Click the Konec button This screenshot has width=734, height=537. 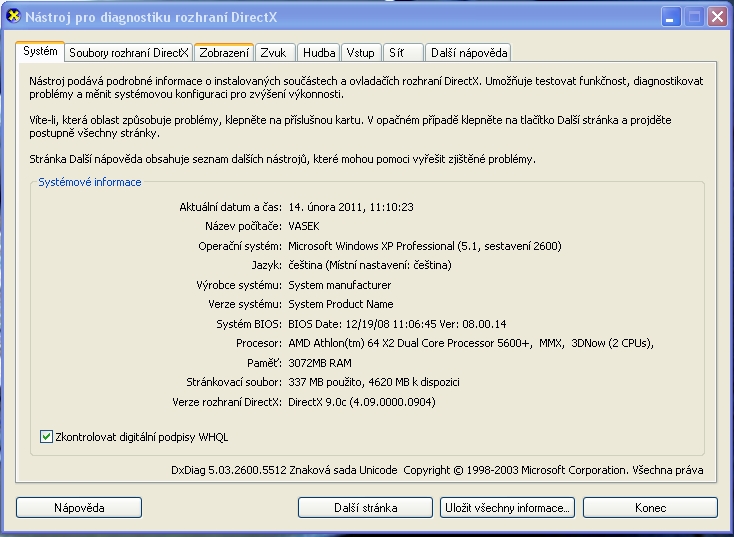click(650, 508)
